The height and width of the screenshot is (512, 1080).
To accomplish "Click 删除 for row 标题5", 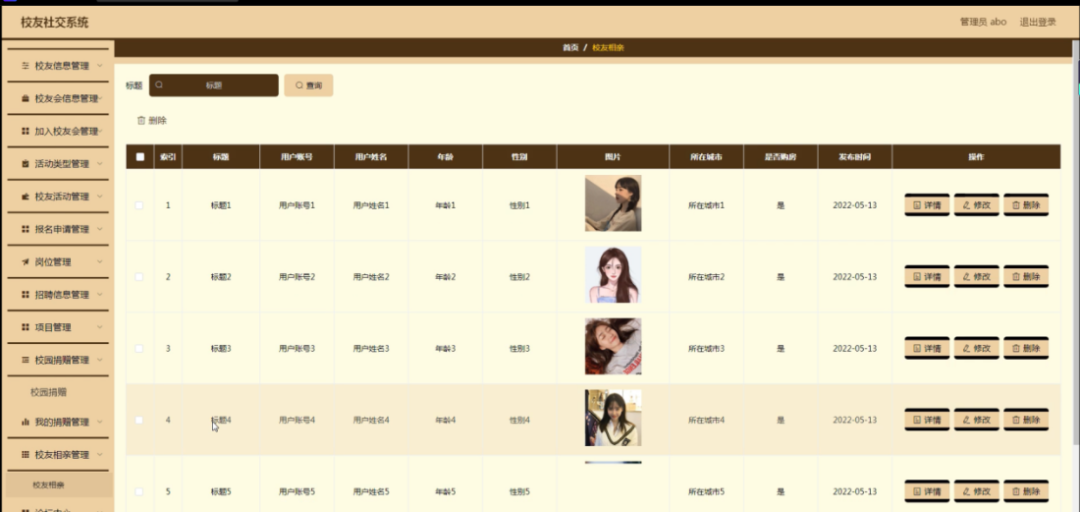I will [1026, 491].
